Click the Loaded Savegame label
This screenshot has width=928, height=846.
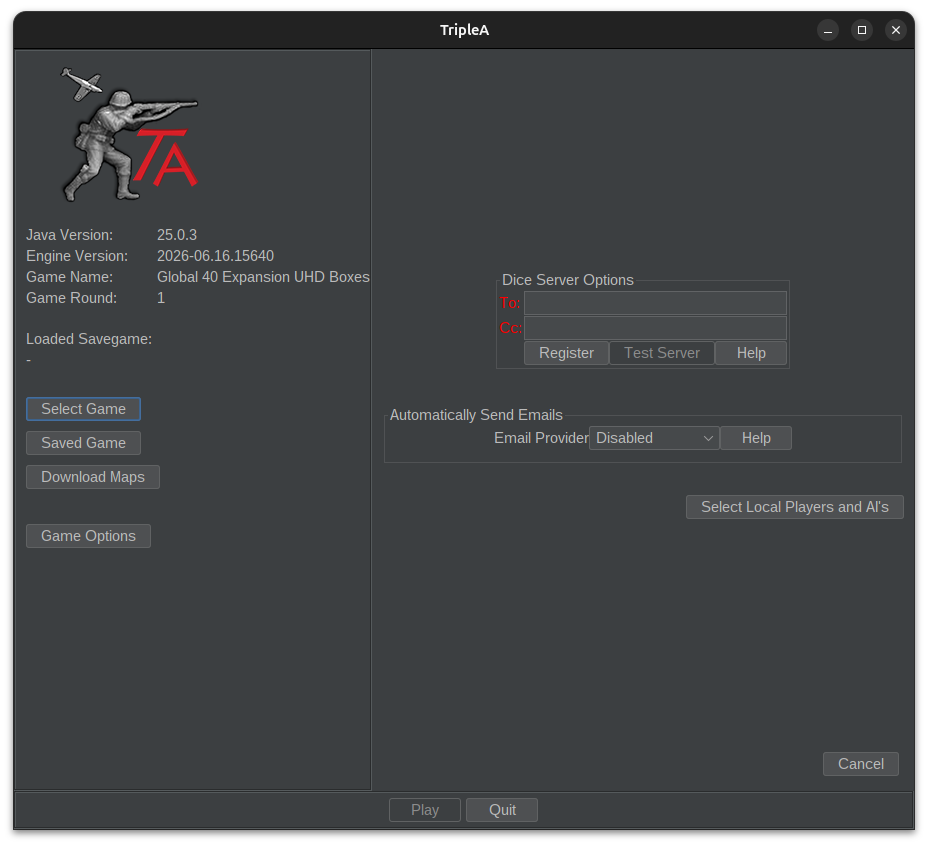tap(89, 339)
